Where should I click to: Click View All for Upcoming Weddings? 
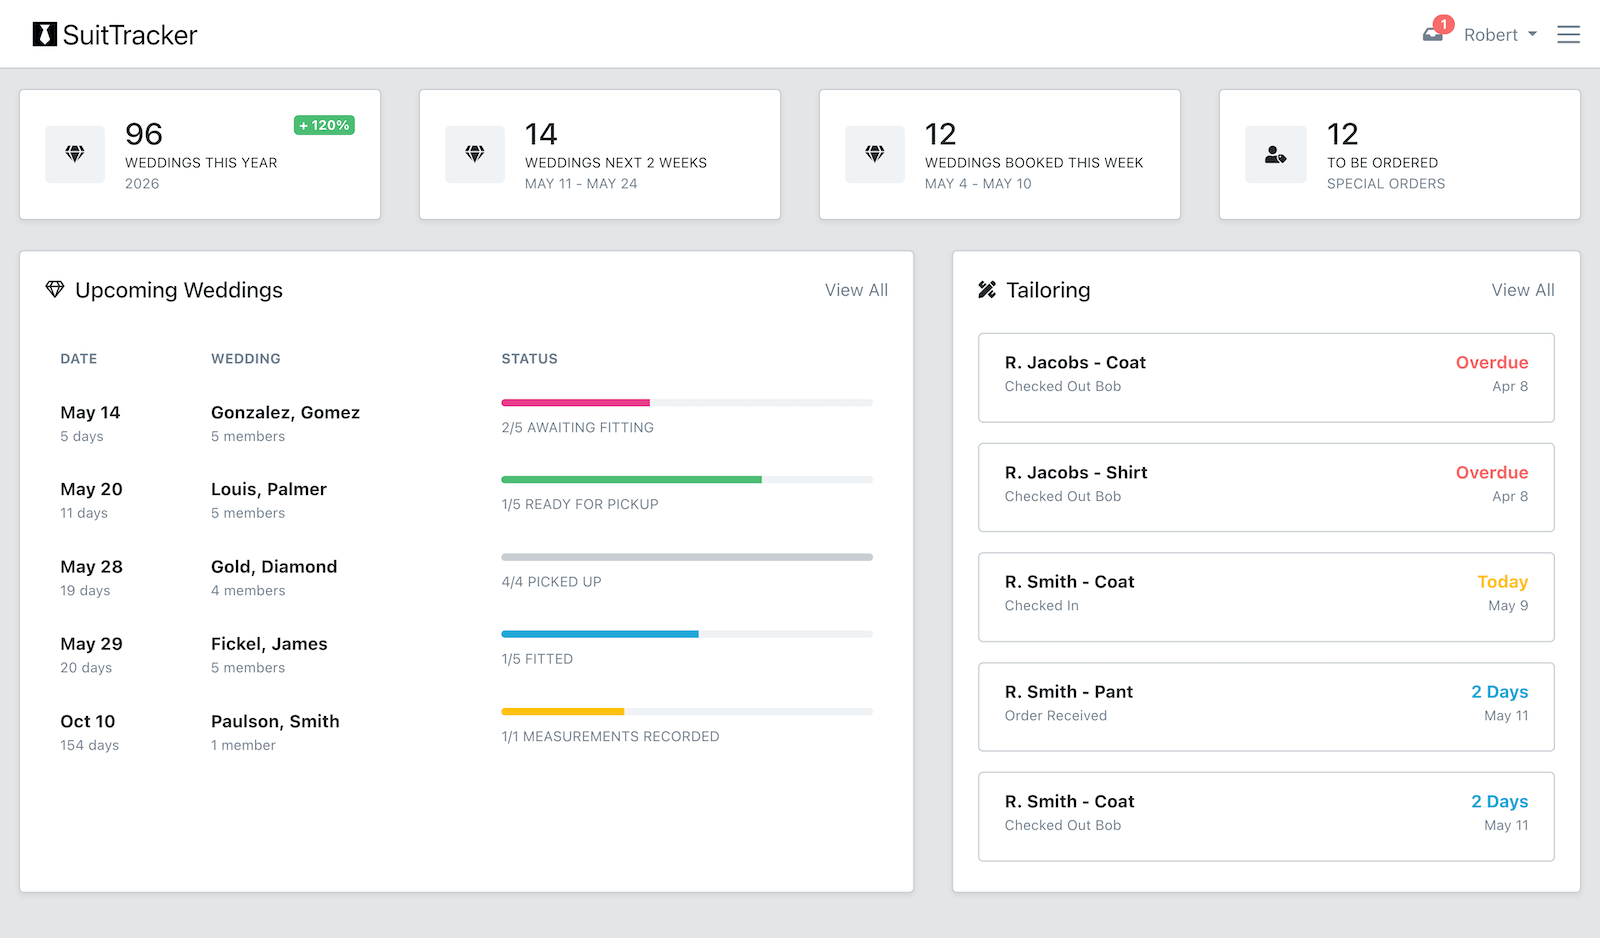856,290
